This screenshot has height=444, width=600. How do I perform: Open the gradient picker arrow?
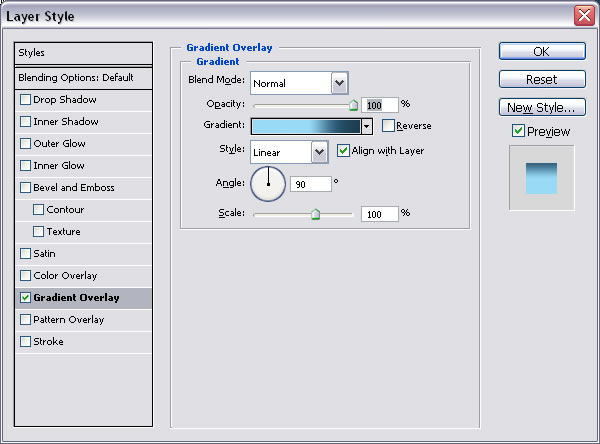coord(367,126)
